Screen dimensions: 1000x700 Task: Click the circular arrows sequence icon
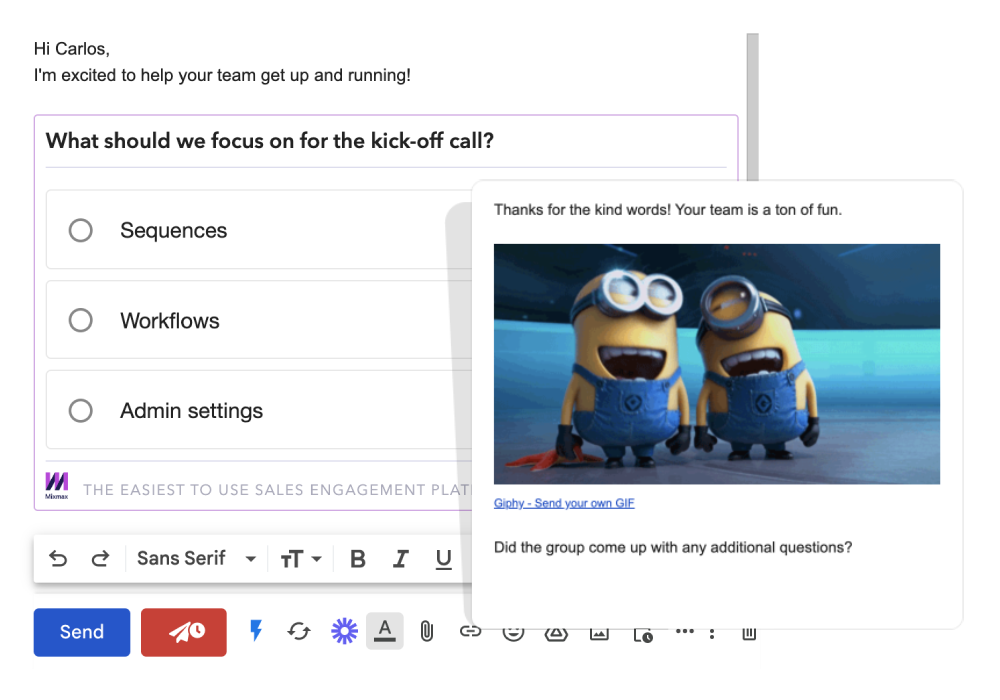[298, 631]
